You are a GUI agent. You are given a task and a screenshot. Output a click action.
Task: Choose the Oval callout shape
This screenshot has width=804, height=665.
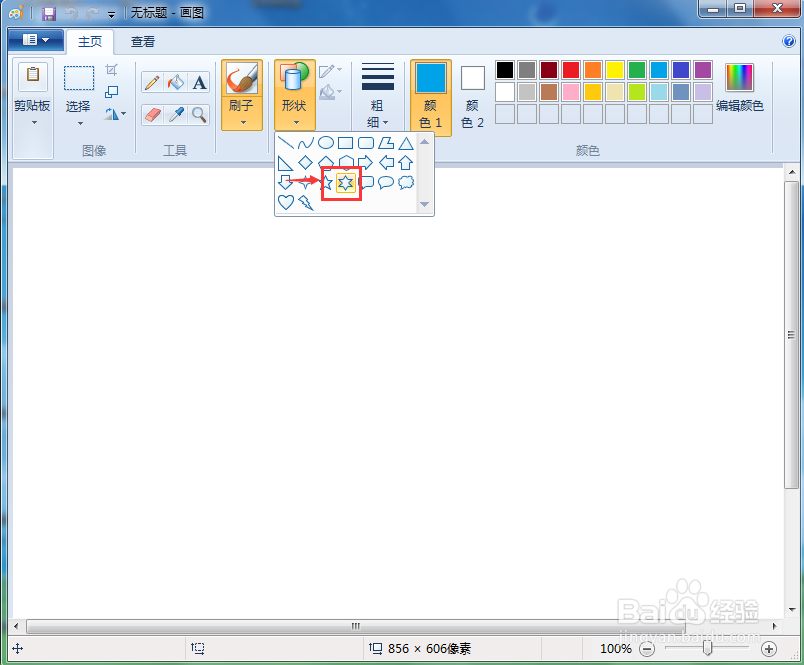click(386, 183)
